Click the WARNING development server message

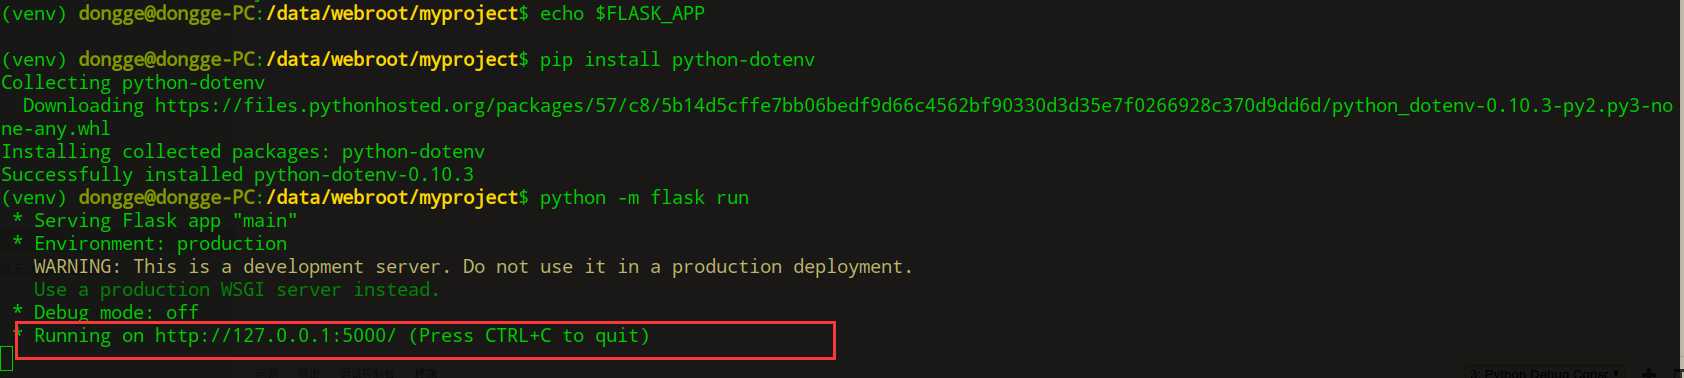[x=473, y=267]
